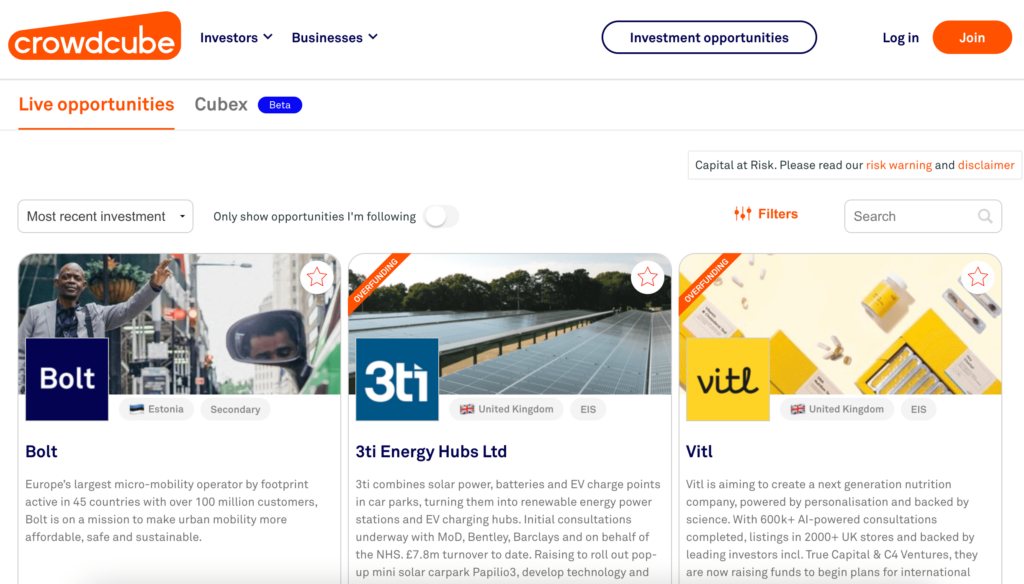Image resolution: width=1024 pixels, height=584 pixels.
Task: Open the risk warning link
Action: pos(899,165)
